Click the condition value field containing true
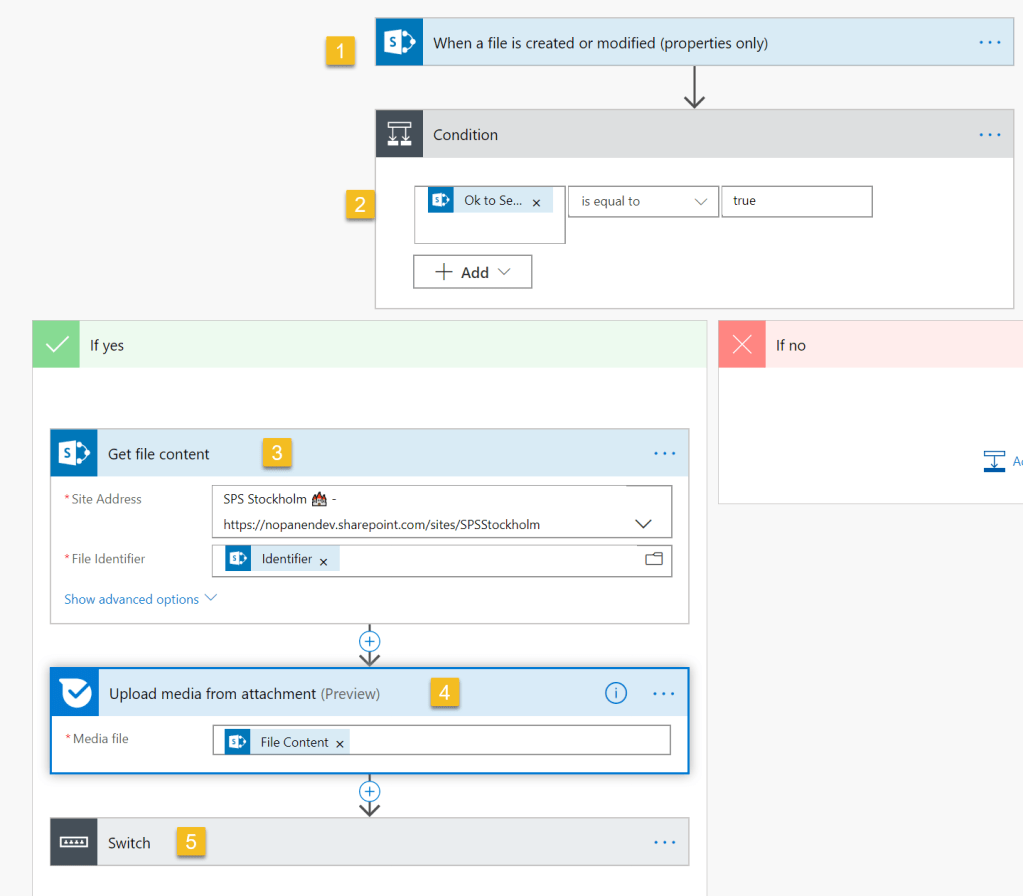The height and width of the screenshot is (896, 1023). (796, 201)
